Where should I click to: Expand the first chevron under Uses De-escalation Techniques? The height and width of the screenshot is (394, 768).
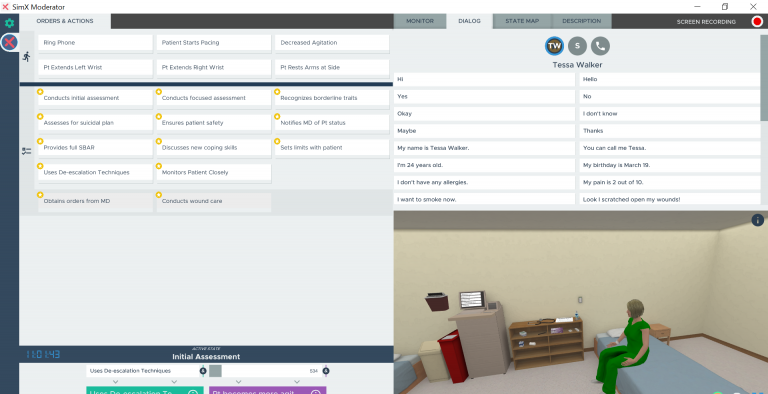pyautogui.click(x=115, y=382)
